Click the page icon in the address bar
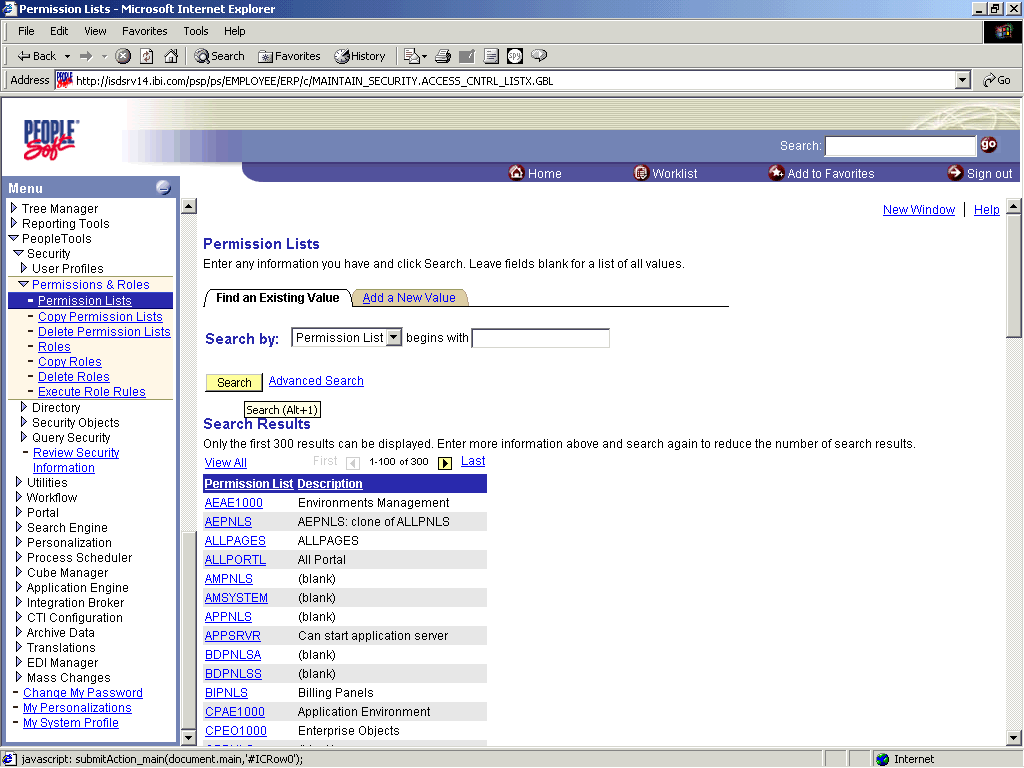 [x=64, y=80]
